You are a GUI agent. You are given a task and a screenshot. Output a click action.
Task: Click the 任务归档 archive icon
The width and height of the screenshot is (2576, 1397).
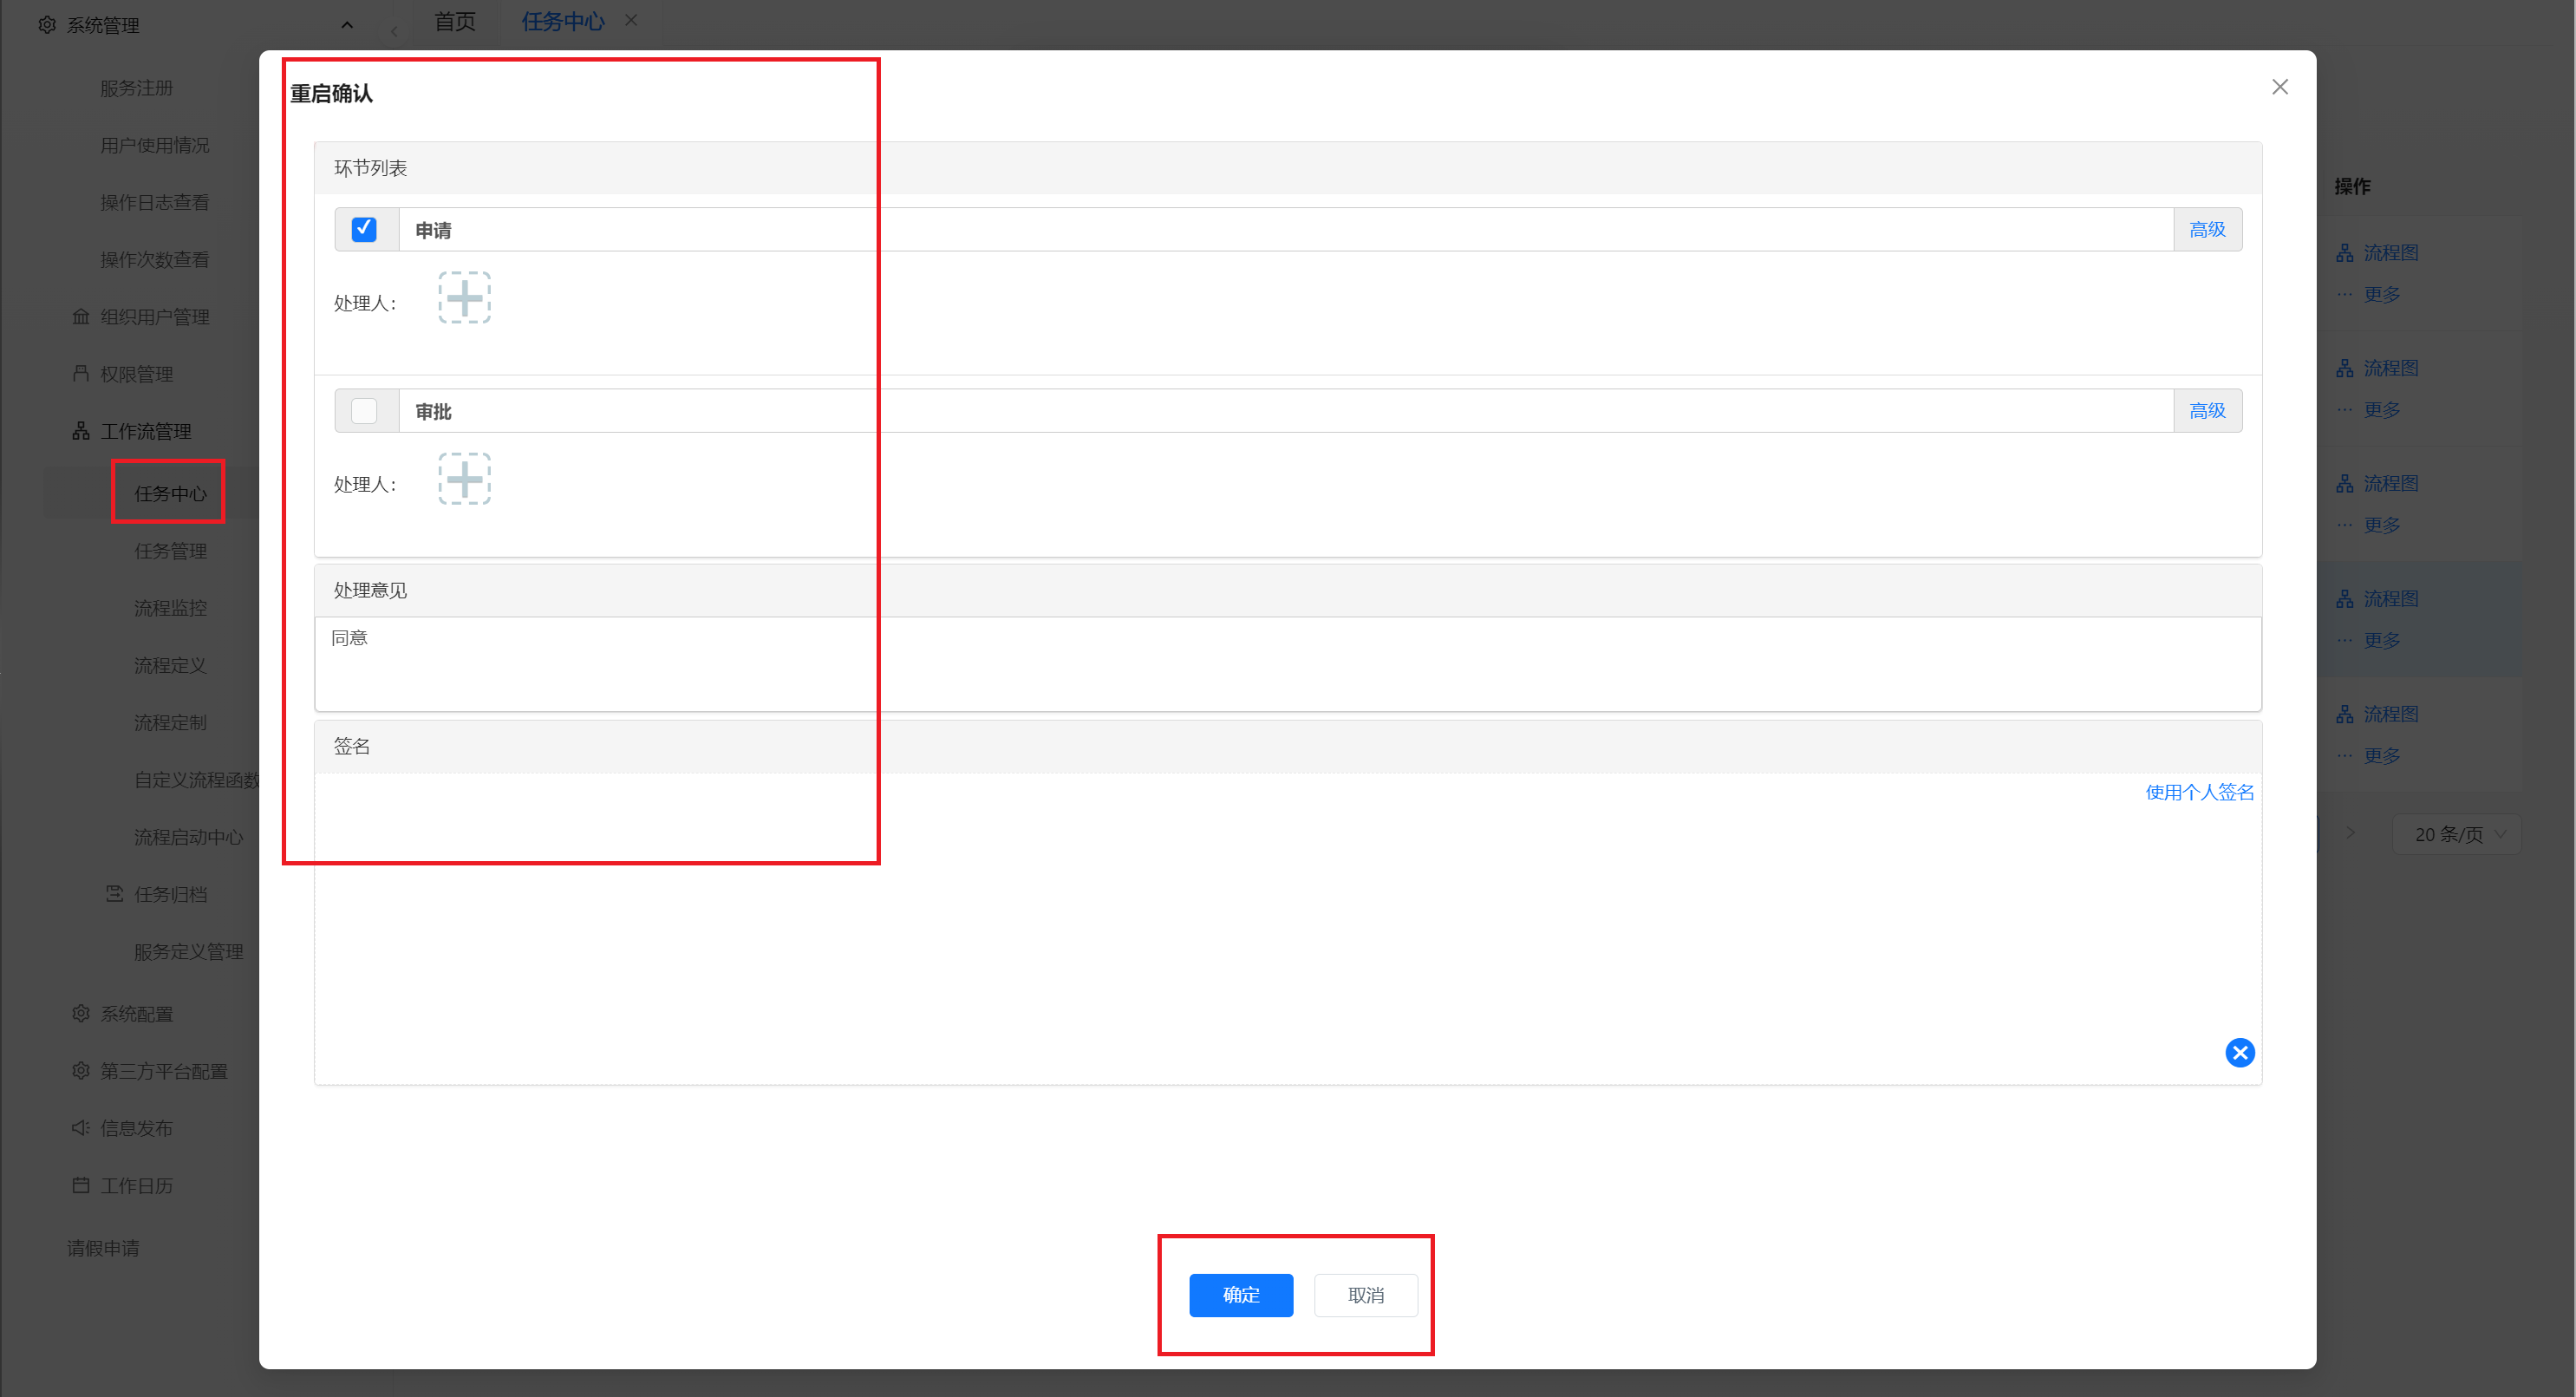(115, 894)
